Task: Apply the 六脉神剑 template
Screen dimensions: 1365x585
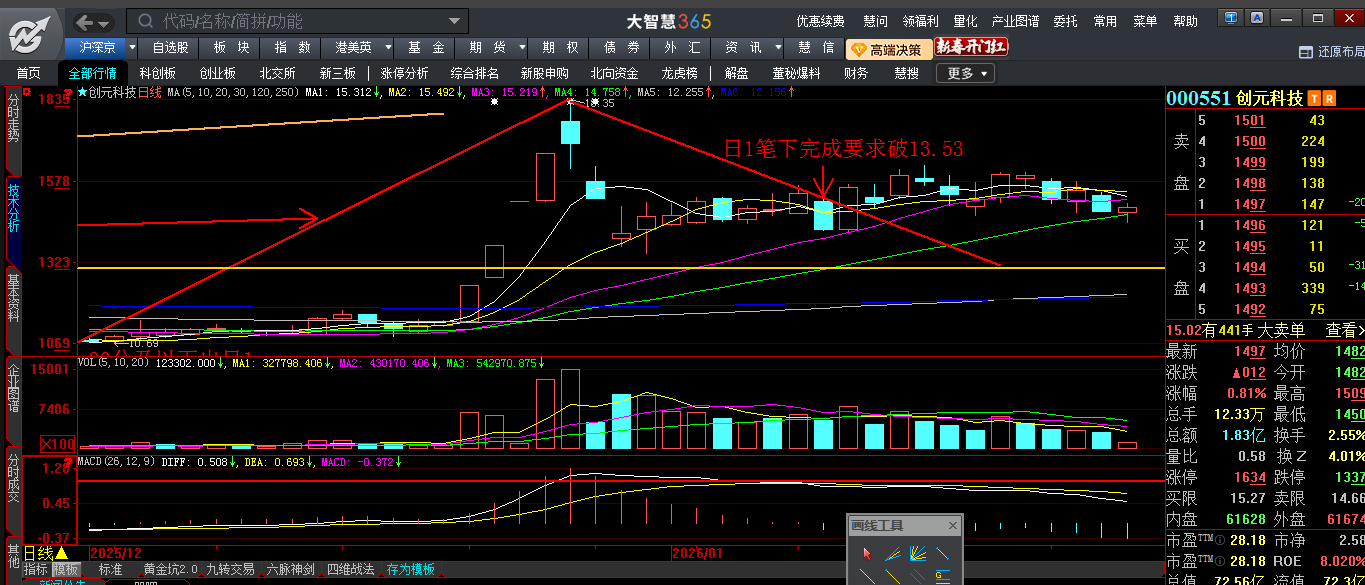Action: 291,569
